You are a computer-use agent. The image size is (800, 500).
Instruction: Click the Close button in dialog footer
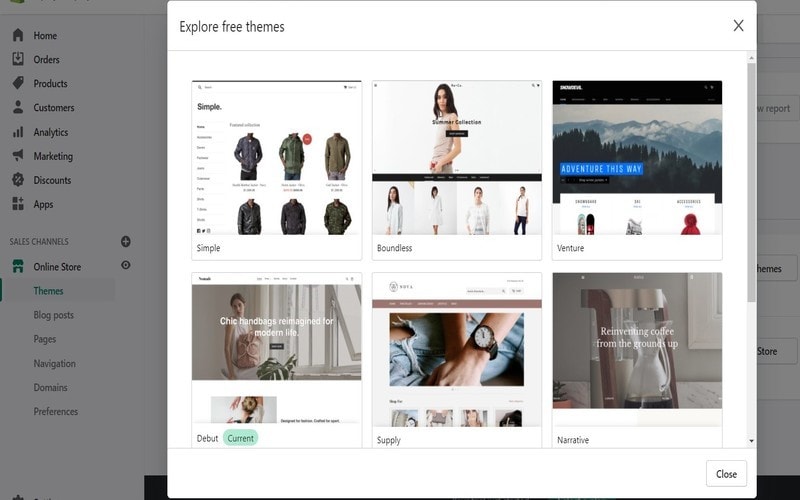tap(726, 474)
